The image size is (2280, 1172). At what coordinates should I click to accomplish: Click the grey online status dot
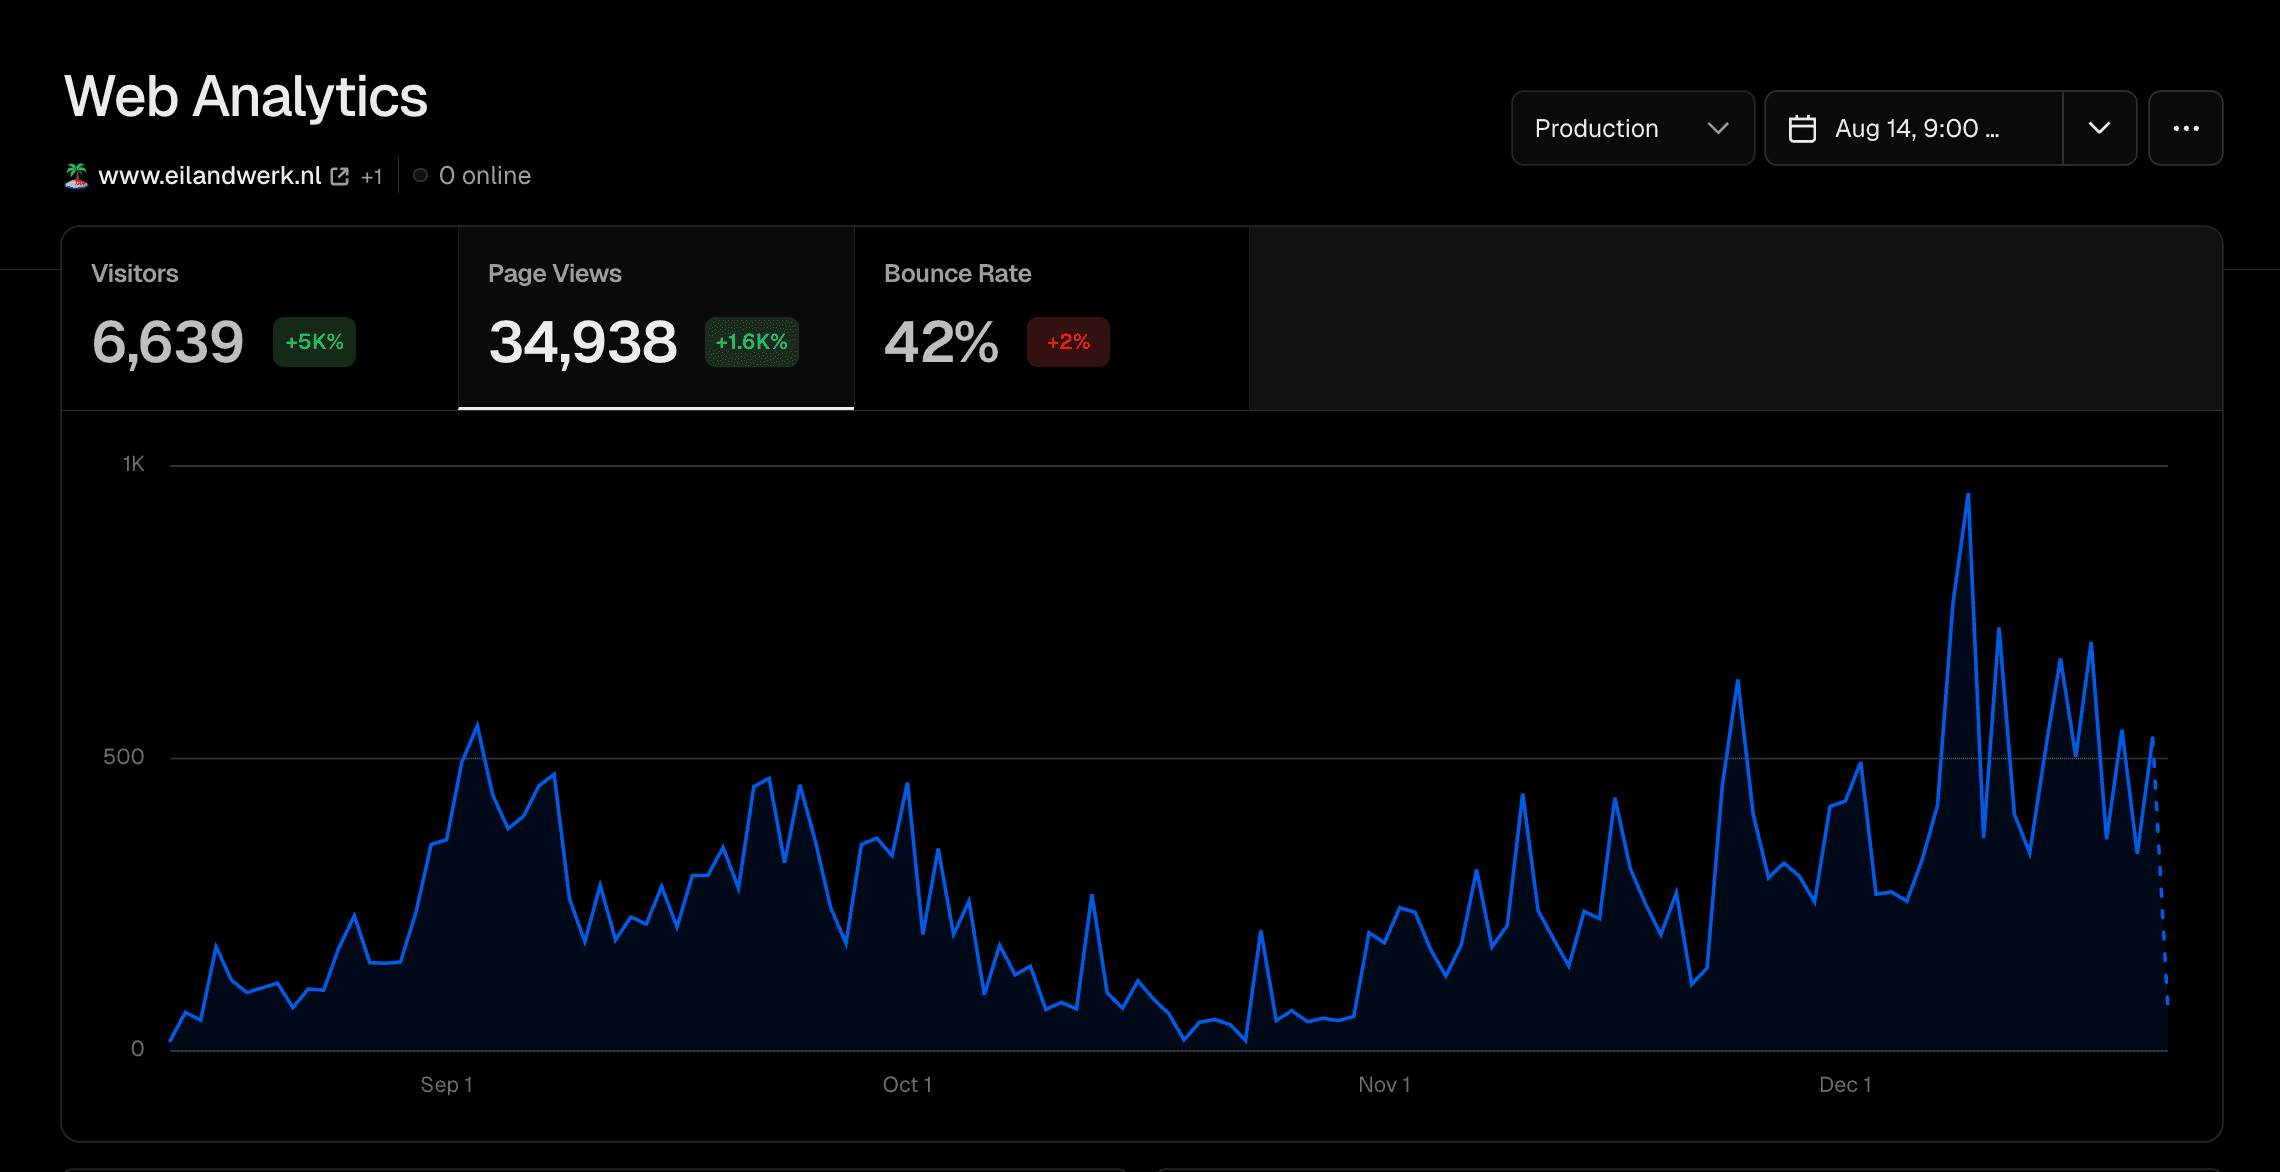coord(420,176)
